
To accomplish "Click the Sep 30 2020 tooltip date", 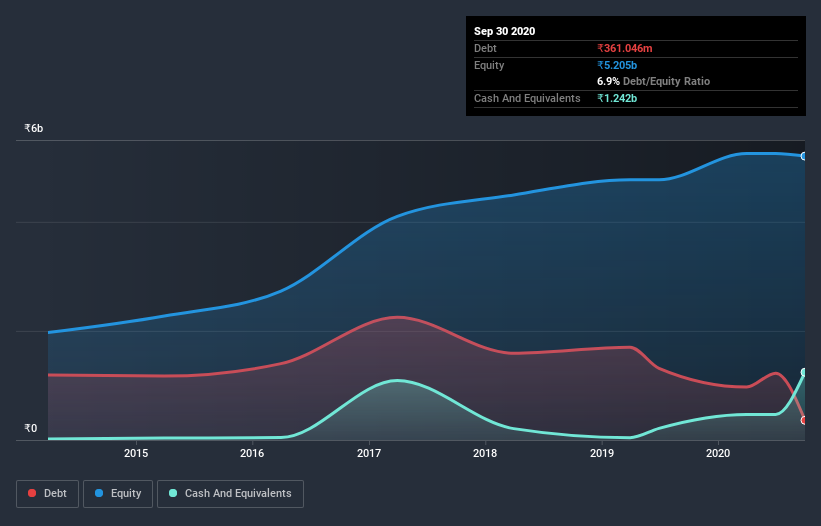I will [504, 31].
